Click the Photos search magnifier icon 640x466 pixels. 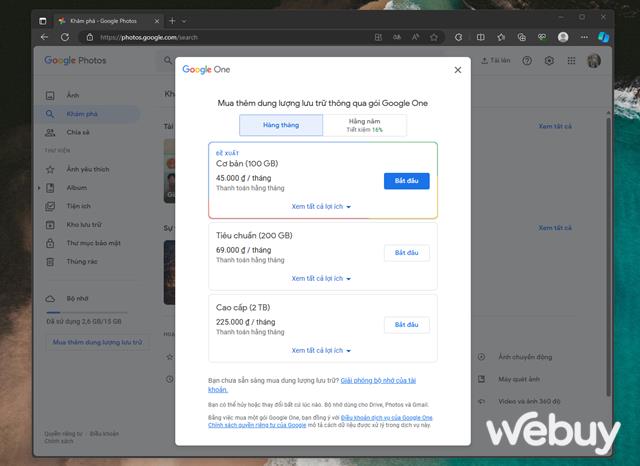(x=168, y=60)
